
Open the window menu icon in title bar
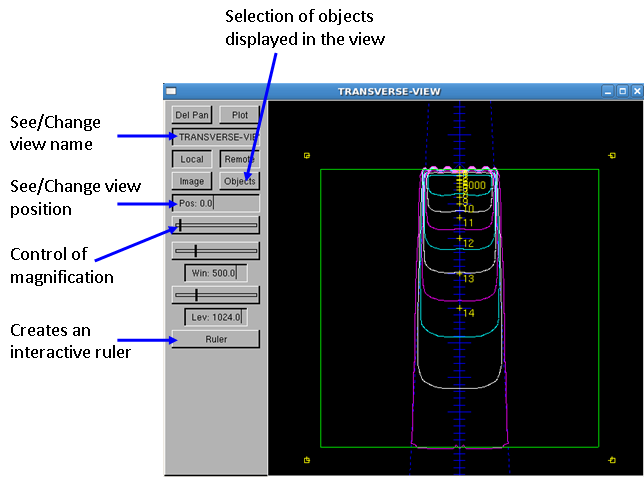click(x=171, y=91)
